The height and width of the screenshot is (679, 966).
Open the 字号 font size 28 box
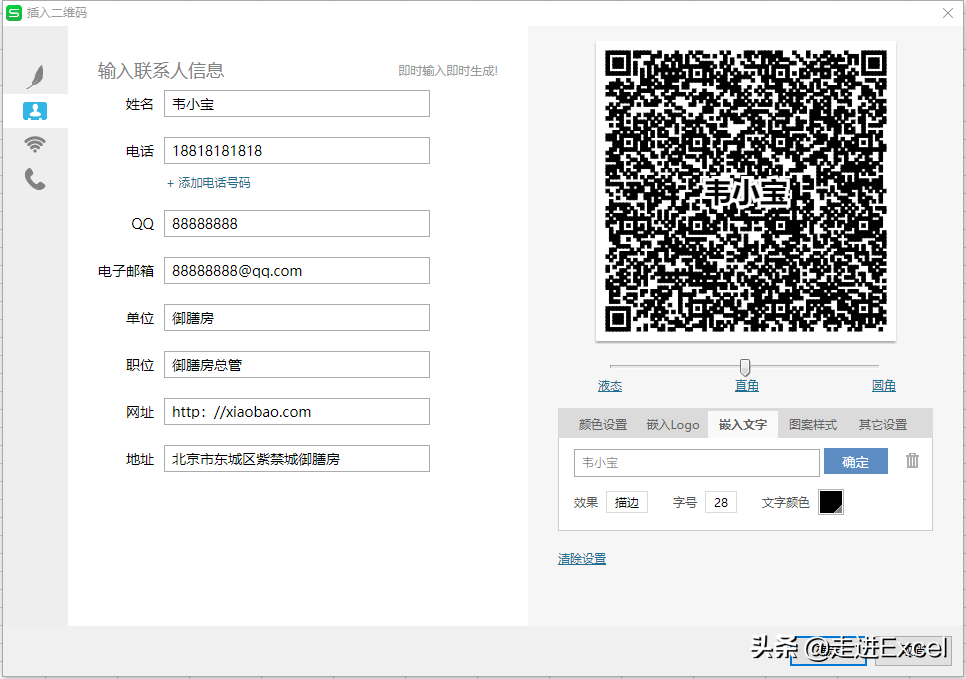tap(721, 502)
